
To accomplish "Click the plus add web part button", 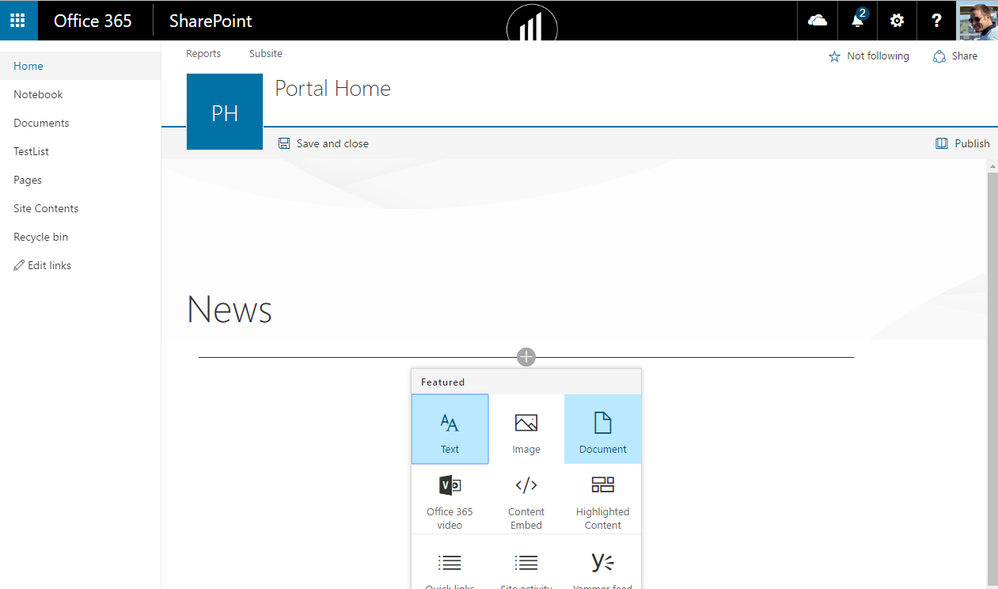I will pyautogui.click(x=526, y=357).
